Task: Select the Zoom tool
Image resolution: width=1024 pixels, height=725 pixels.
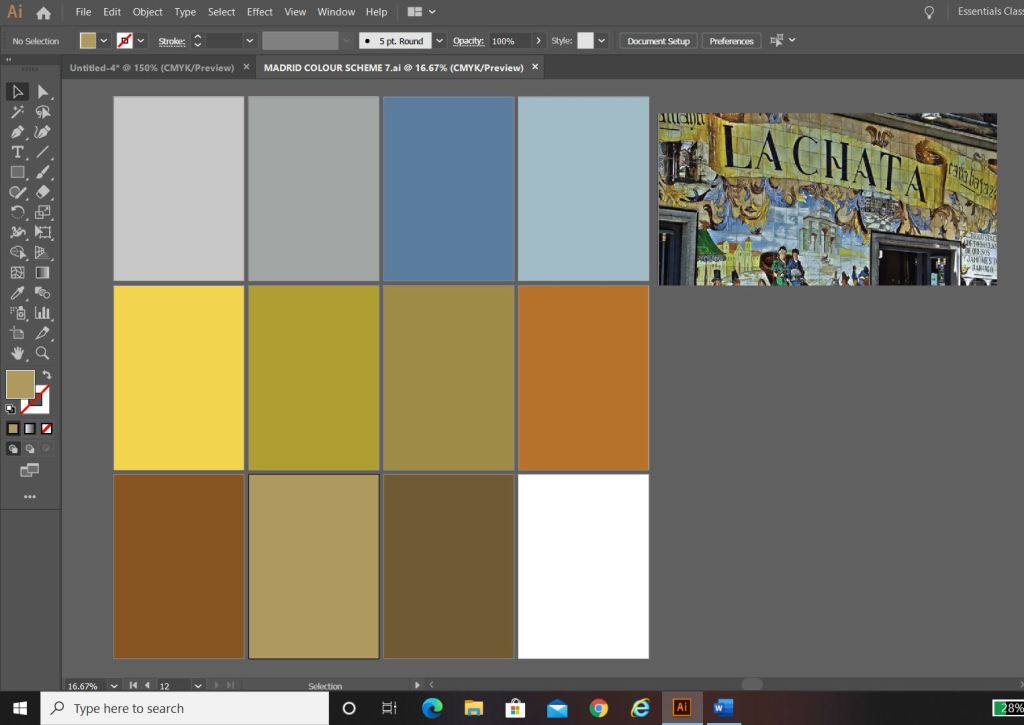Action: (x=43, y=353)
